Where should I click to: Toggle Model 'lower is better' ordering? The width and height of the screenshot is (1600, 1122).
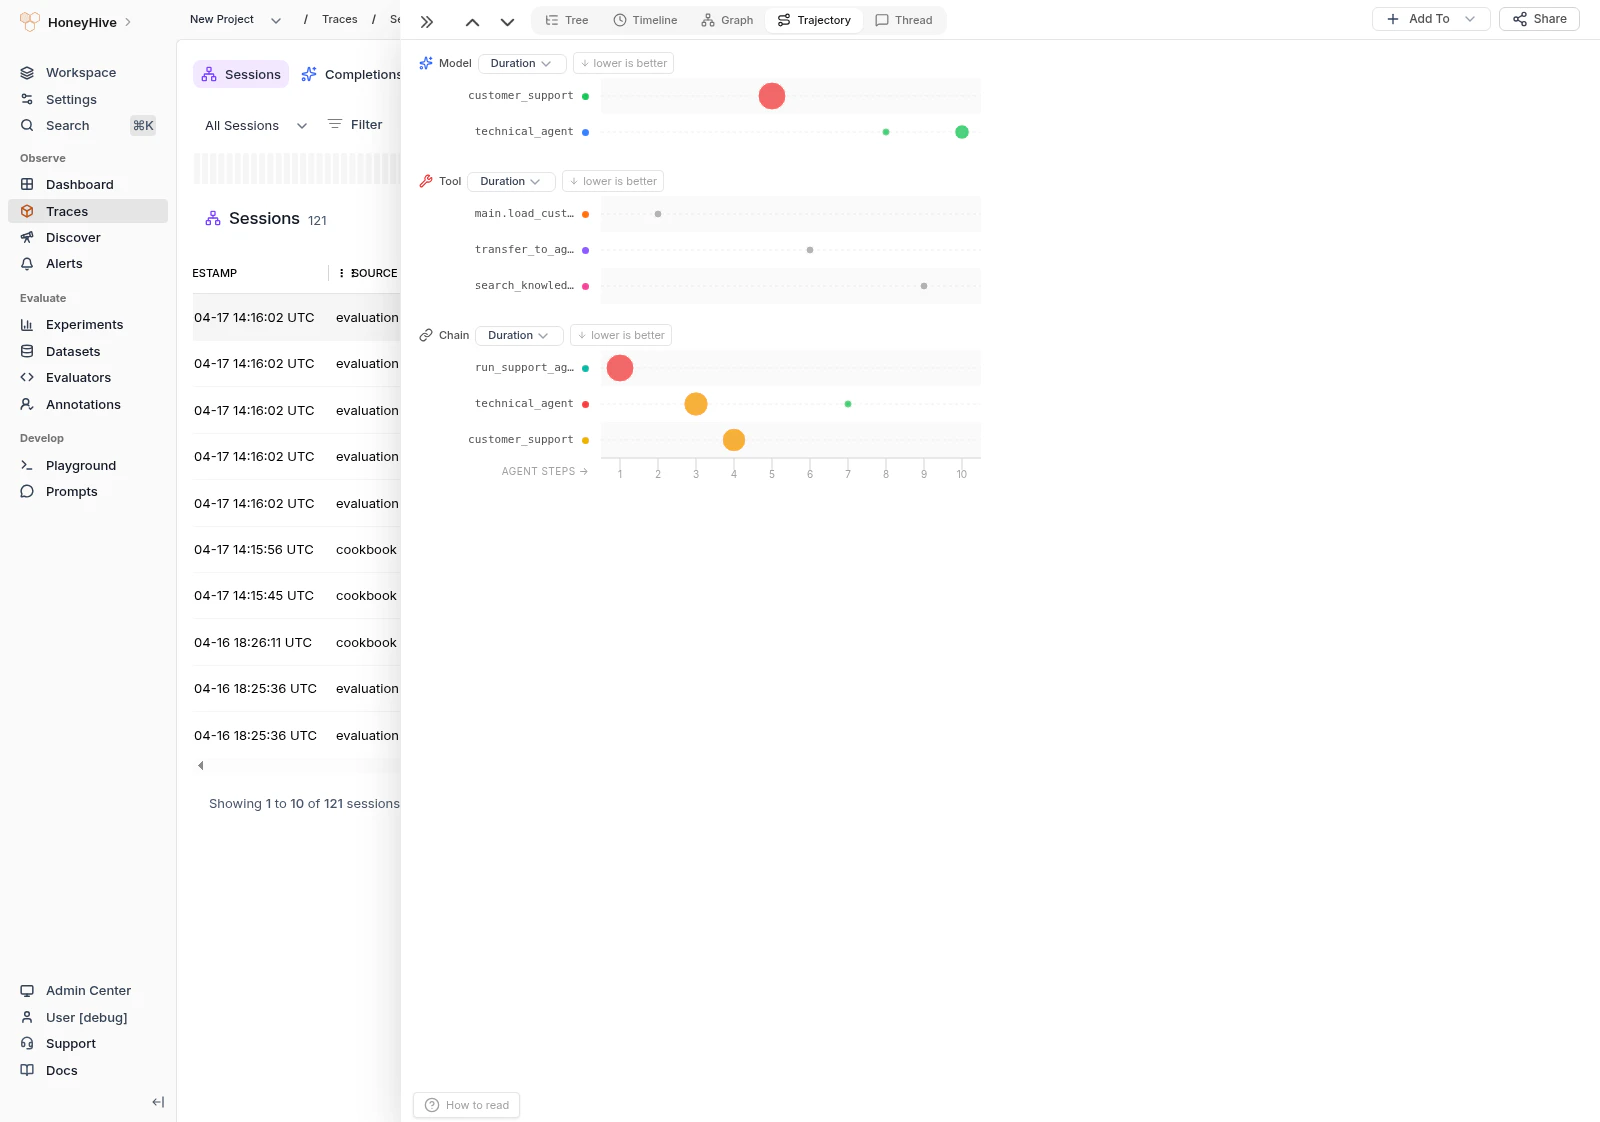coord(624,63)
